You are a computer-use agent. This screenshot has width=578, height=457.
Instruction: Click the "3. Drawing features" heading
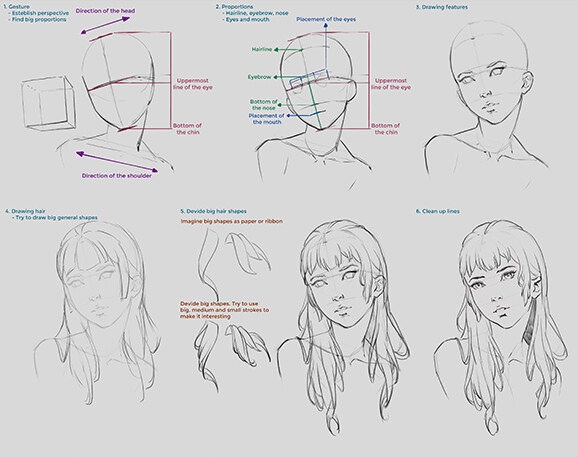(x=442, y=7)
